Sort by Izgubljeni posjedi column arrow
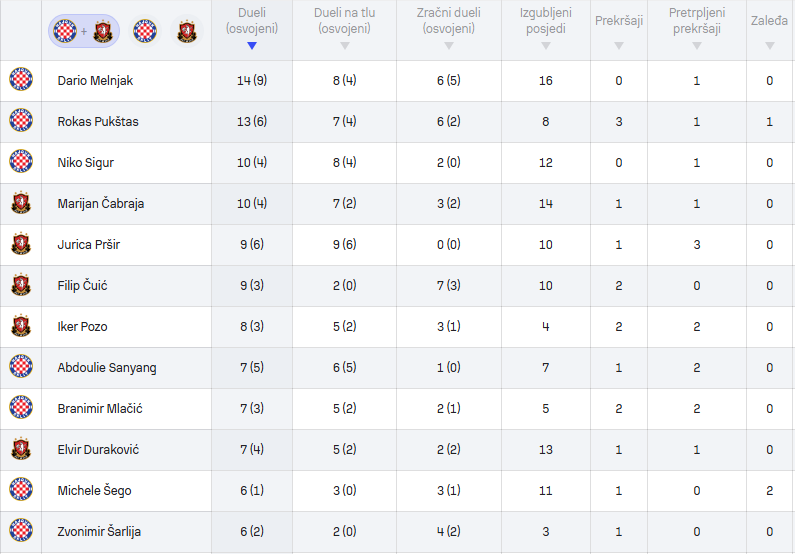The width and height of the screenshot is (795, 554). (546, 46)
